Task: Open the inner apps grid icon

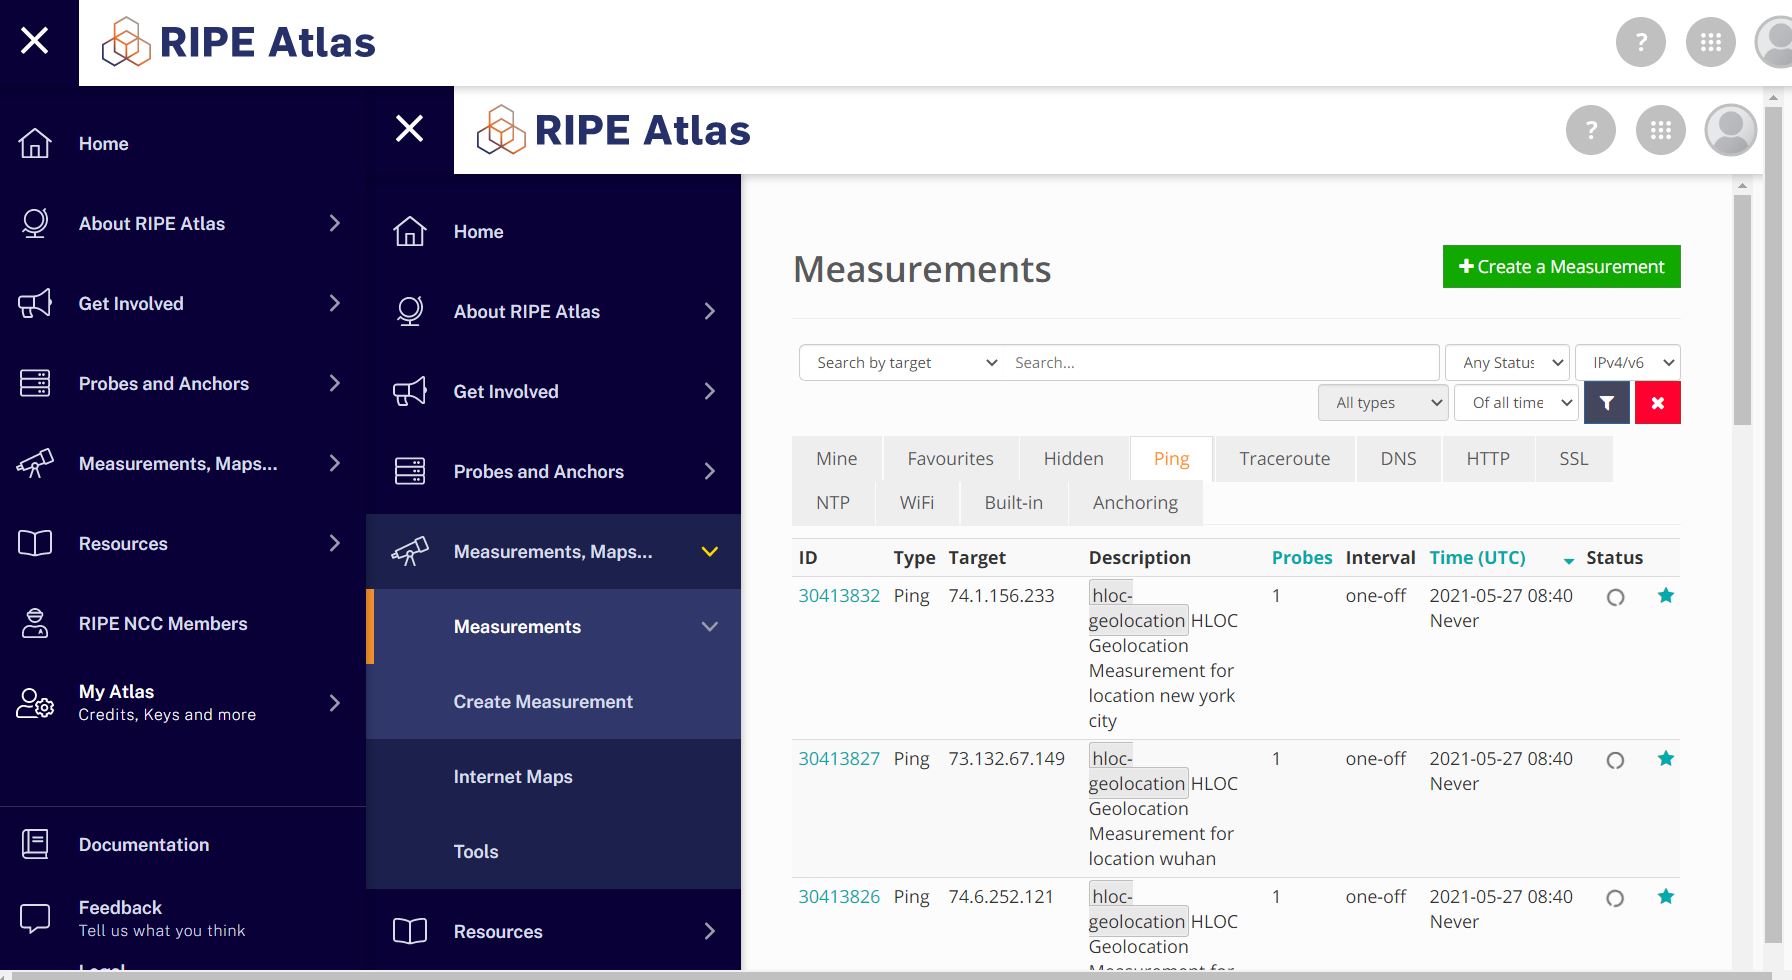Action: (x=1660, y=130)
